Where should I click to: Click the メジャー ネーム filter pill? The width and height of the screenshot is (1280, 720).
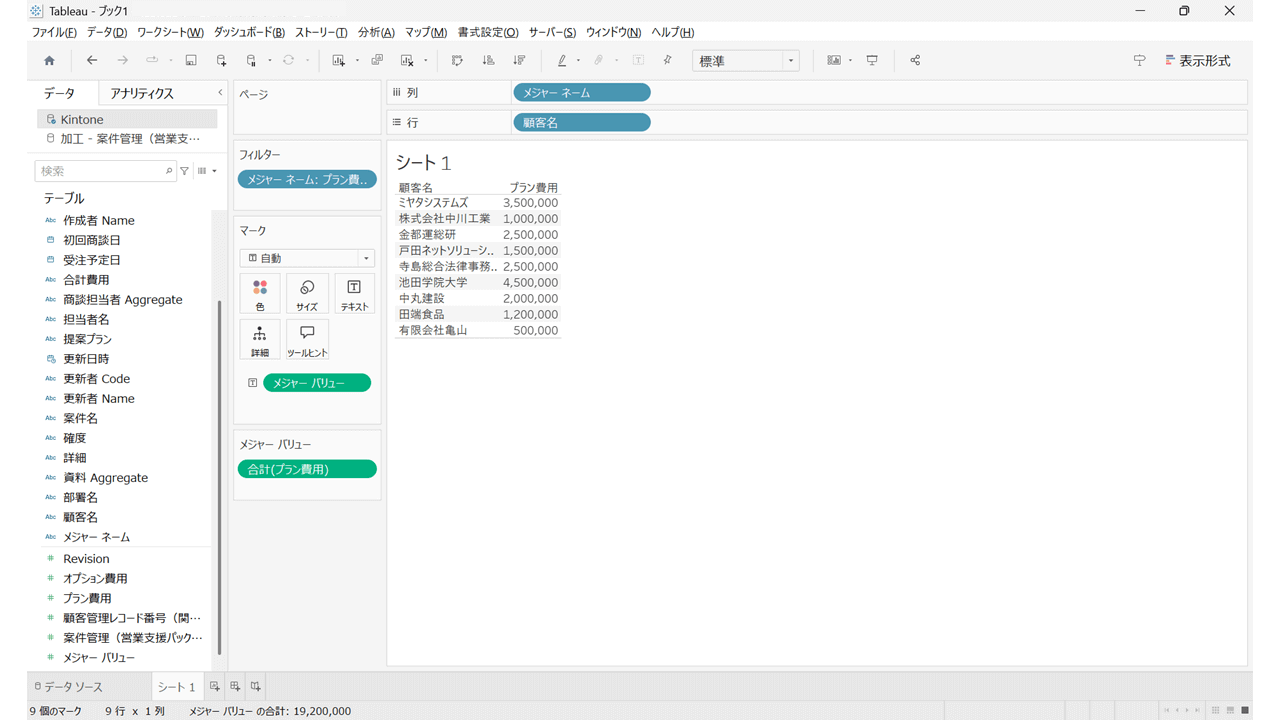(307, 180)
